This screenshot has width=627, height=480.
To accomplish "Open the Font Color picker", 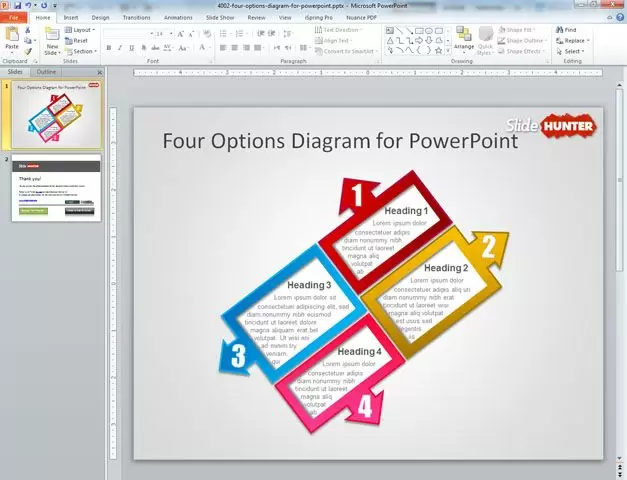I will pos(201,47).
